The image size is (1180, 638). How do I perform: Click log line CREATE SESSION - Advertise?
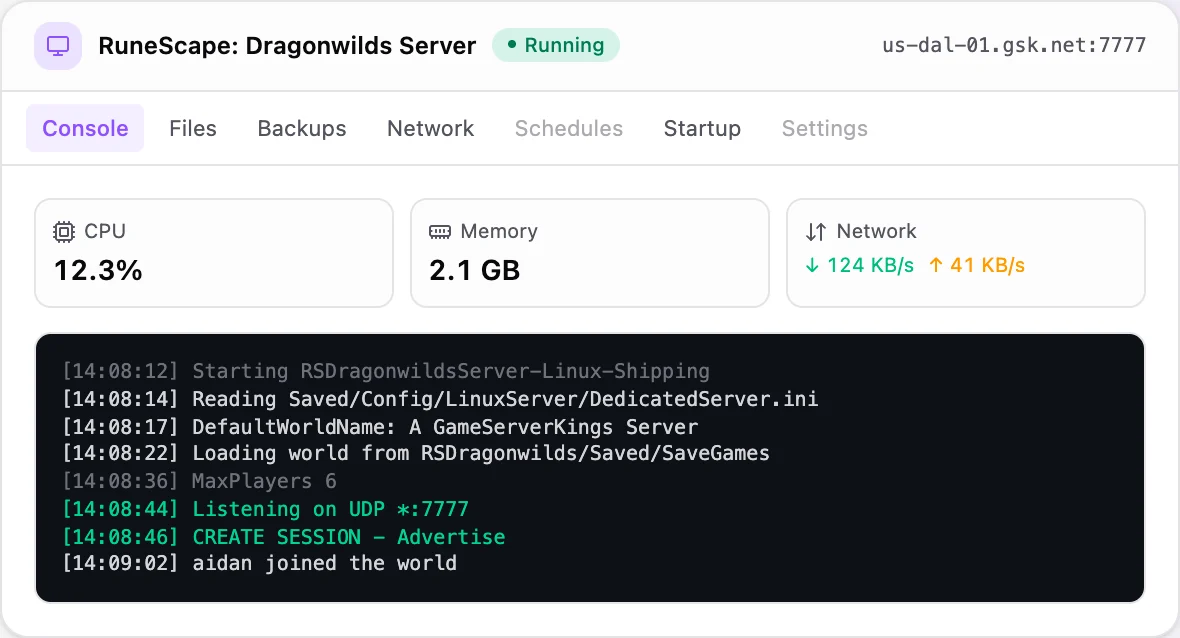point(284,536)
